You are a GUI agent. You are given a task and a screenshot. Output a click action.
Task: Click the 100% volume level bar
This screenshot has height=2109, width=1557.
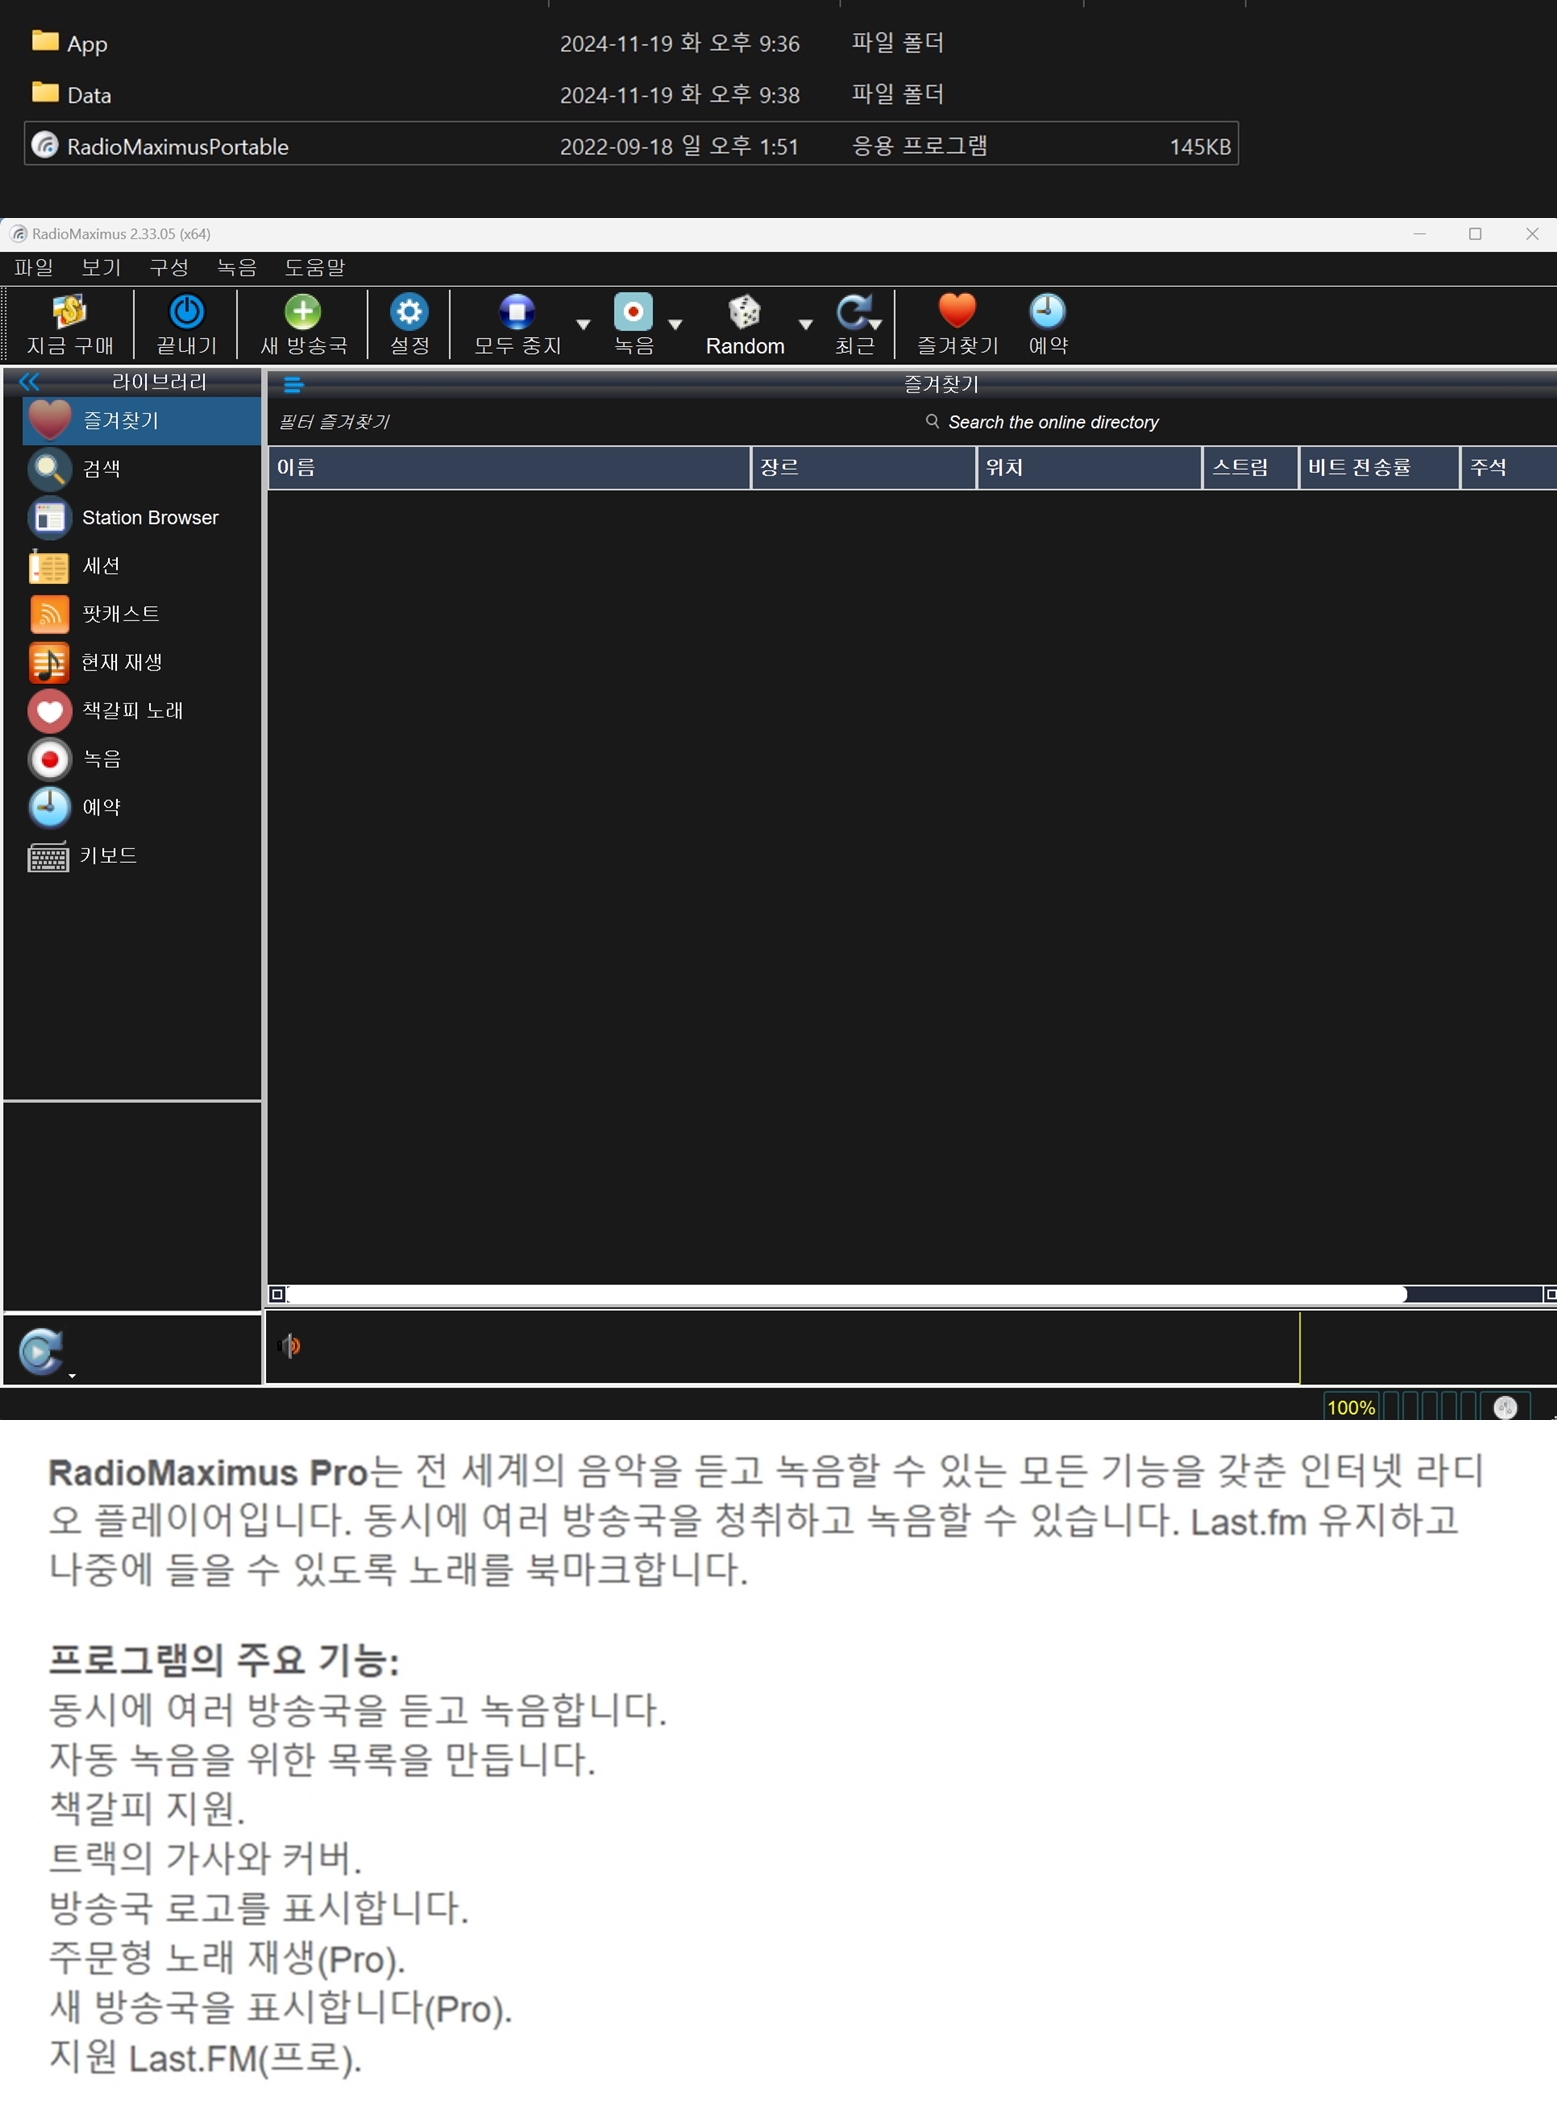point(1350,1407)
